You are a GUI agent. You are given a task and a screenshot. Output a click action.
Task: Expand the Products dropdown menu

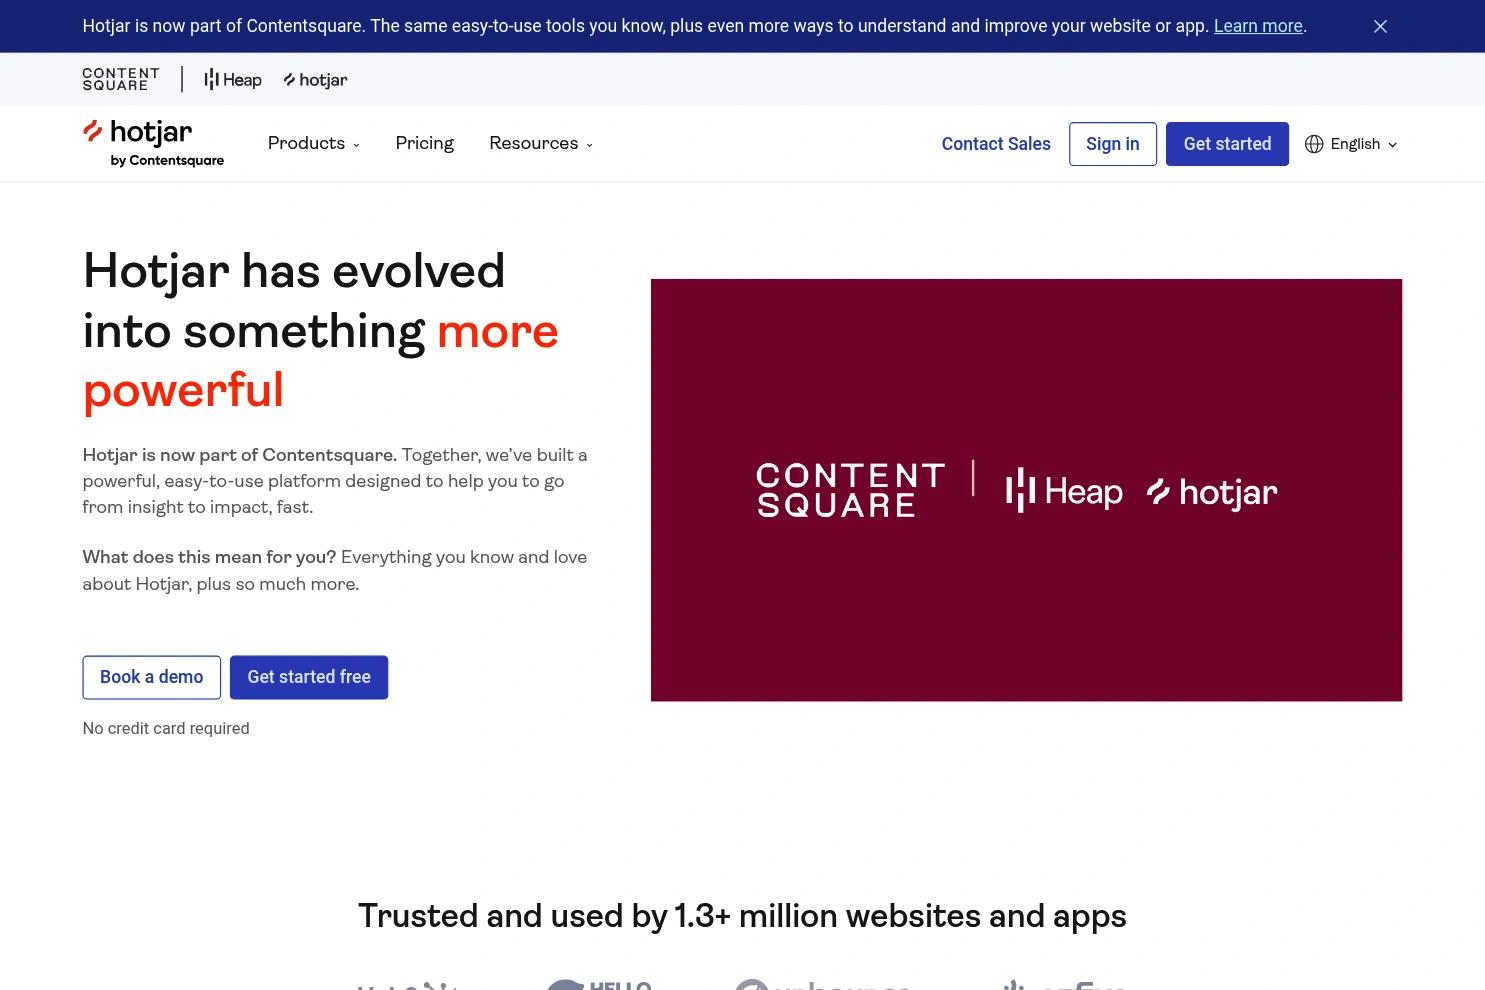click(x=313, y=143)
